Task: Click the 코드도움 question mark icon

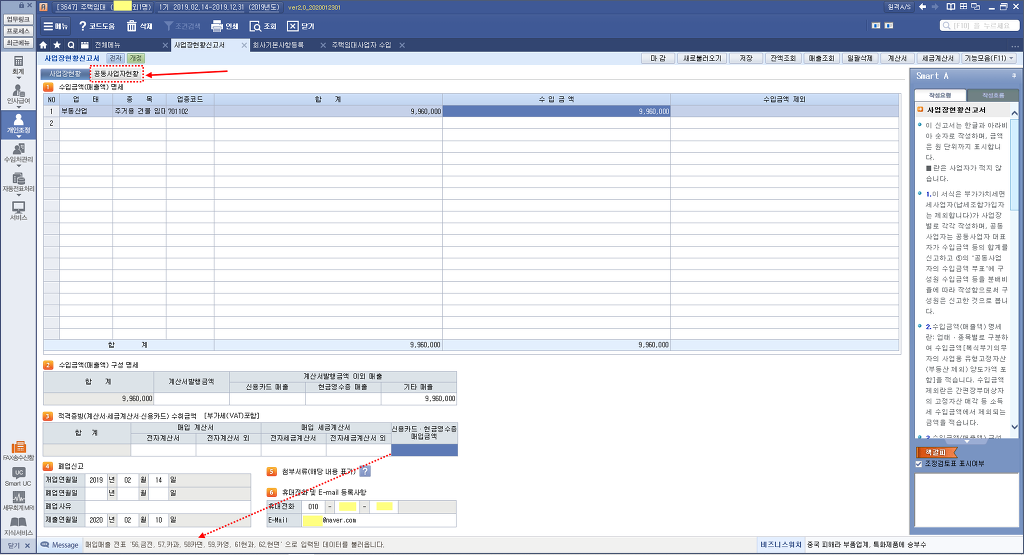Action: click(x=83, y=26)
